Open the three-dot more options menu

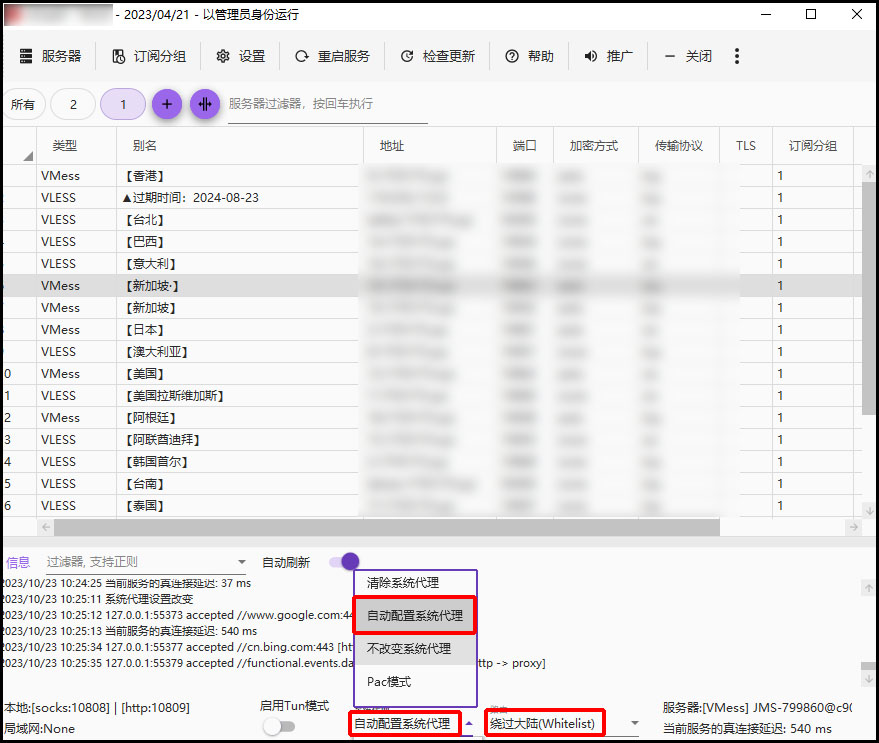tap(737, 57)
